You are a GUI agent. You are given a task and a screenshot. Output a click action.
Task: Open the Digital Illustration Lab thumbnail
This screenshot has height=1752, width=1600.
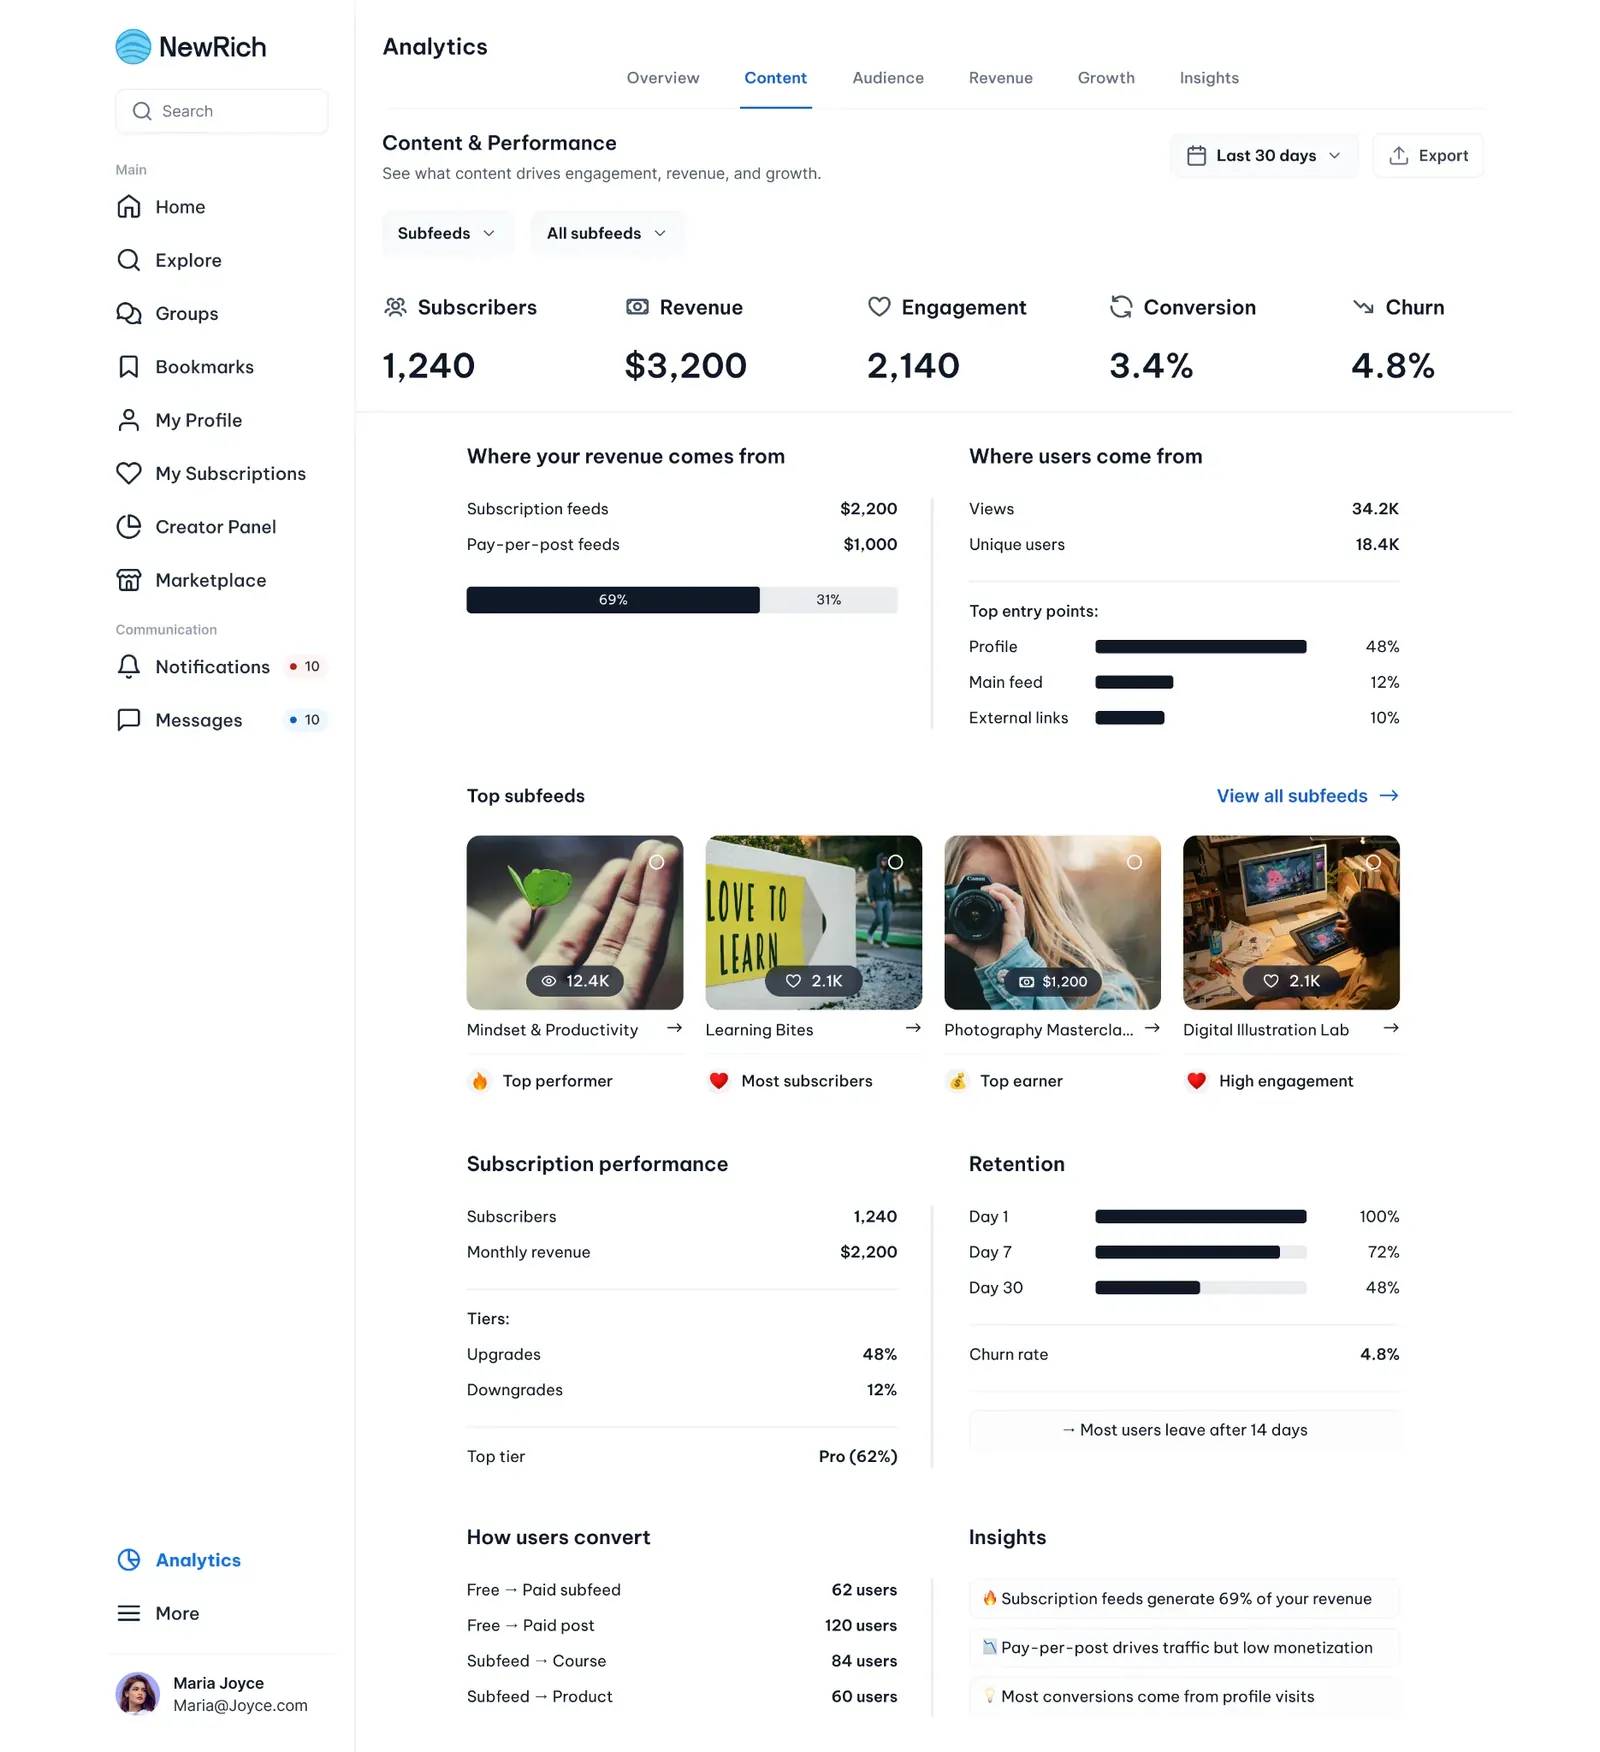tap(1291, 922)
